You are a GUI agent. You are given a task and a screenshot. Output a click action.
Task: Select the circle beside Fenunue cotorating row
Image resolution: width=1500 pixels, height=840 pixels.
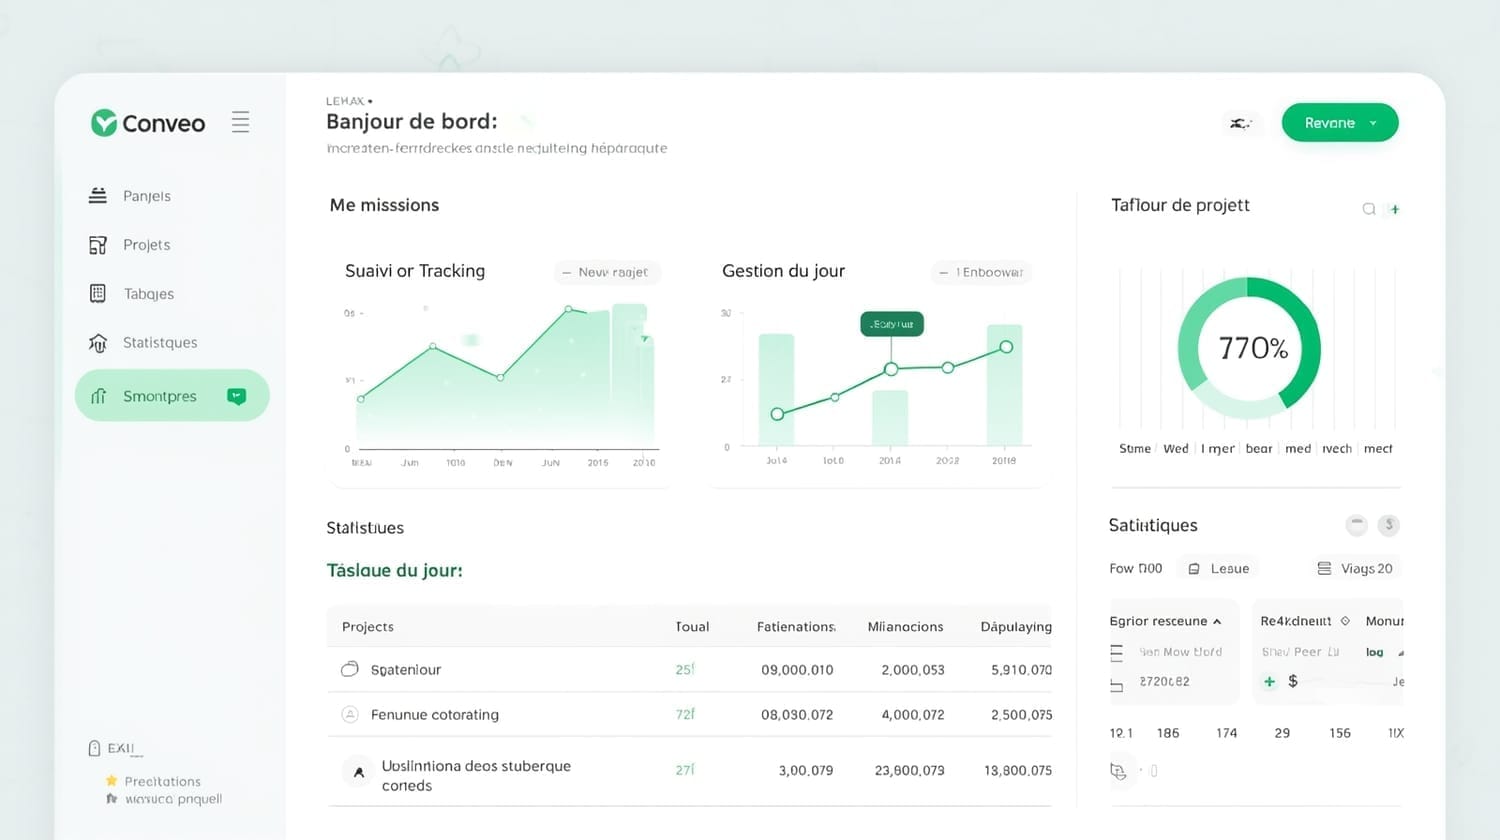350,714
